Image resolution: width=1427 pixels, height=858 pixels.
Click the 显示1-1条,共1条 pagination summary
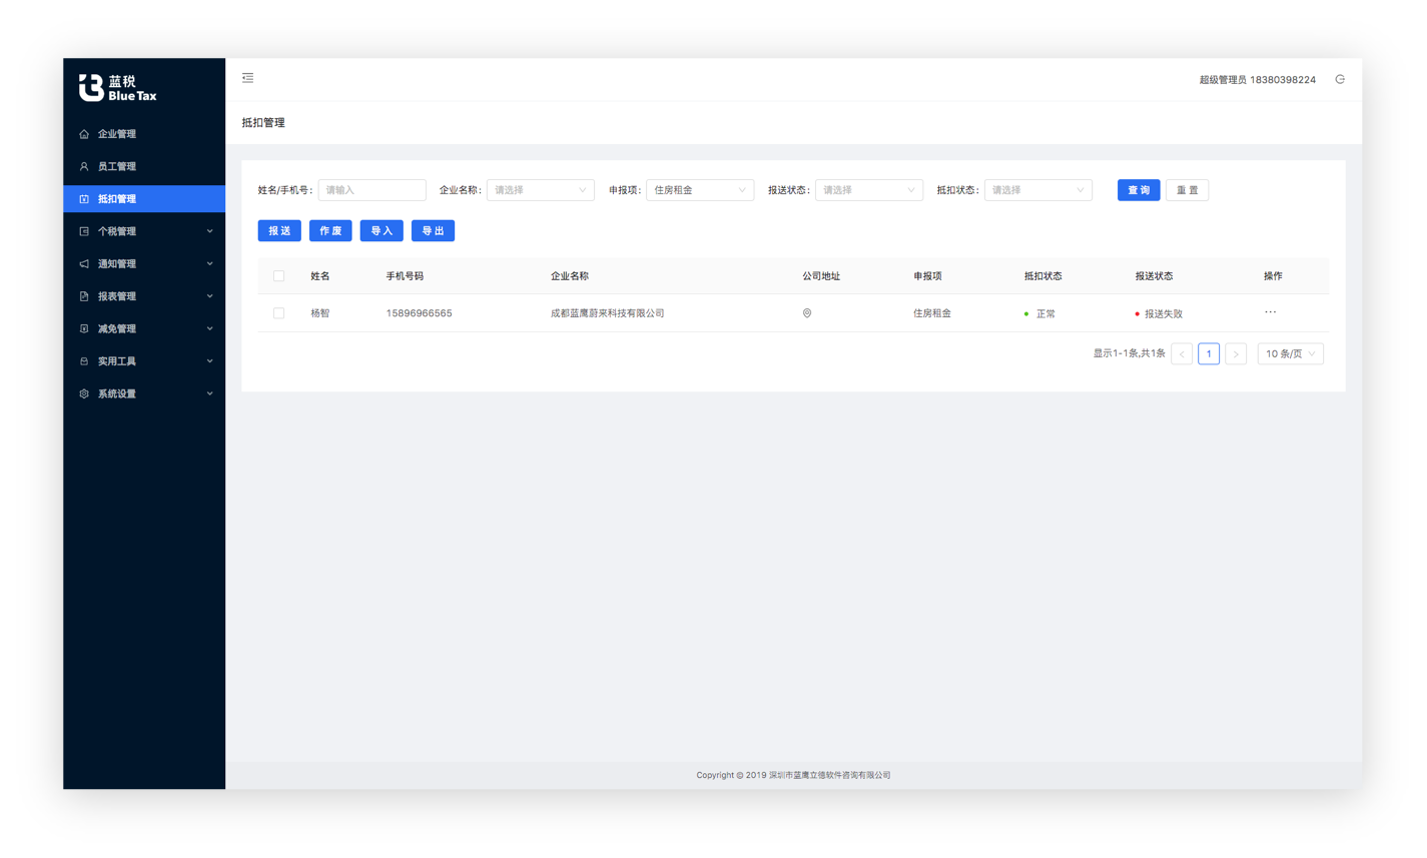1129,354
